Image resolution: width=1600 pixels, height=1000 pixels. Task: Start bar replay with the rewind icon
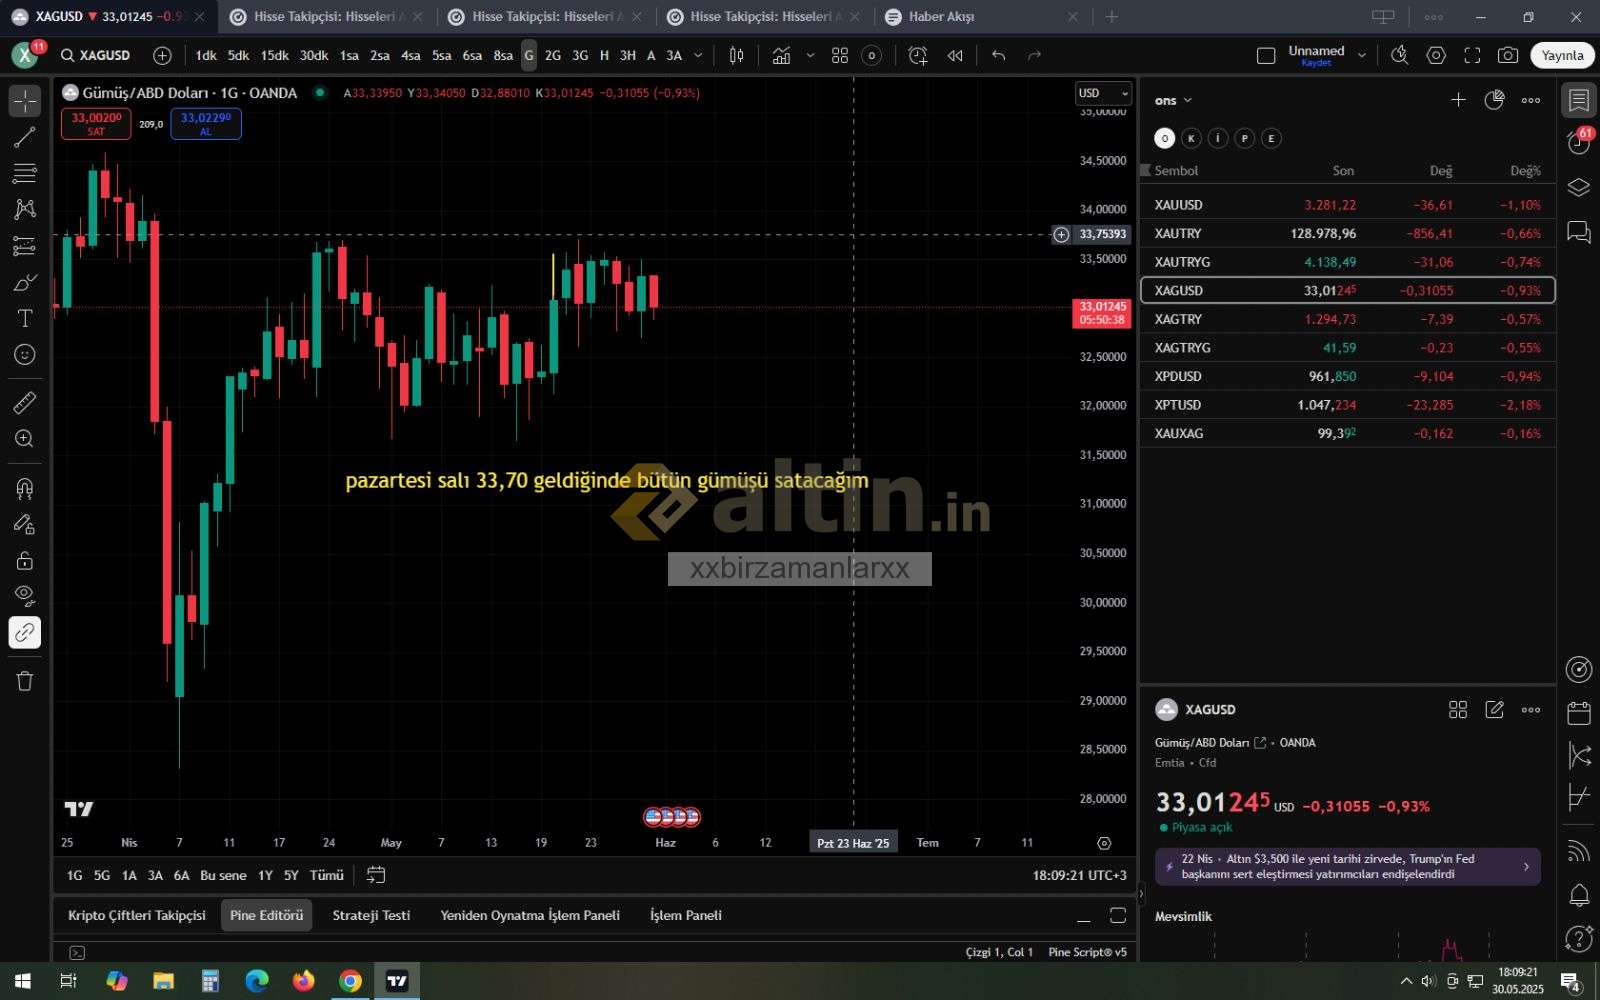click(x=955, y=56)
